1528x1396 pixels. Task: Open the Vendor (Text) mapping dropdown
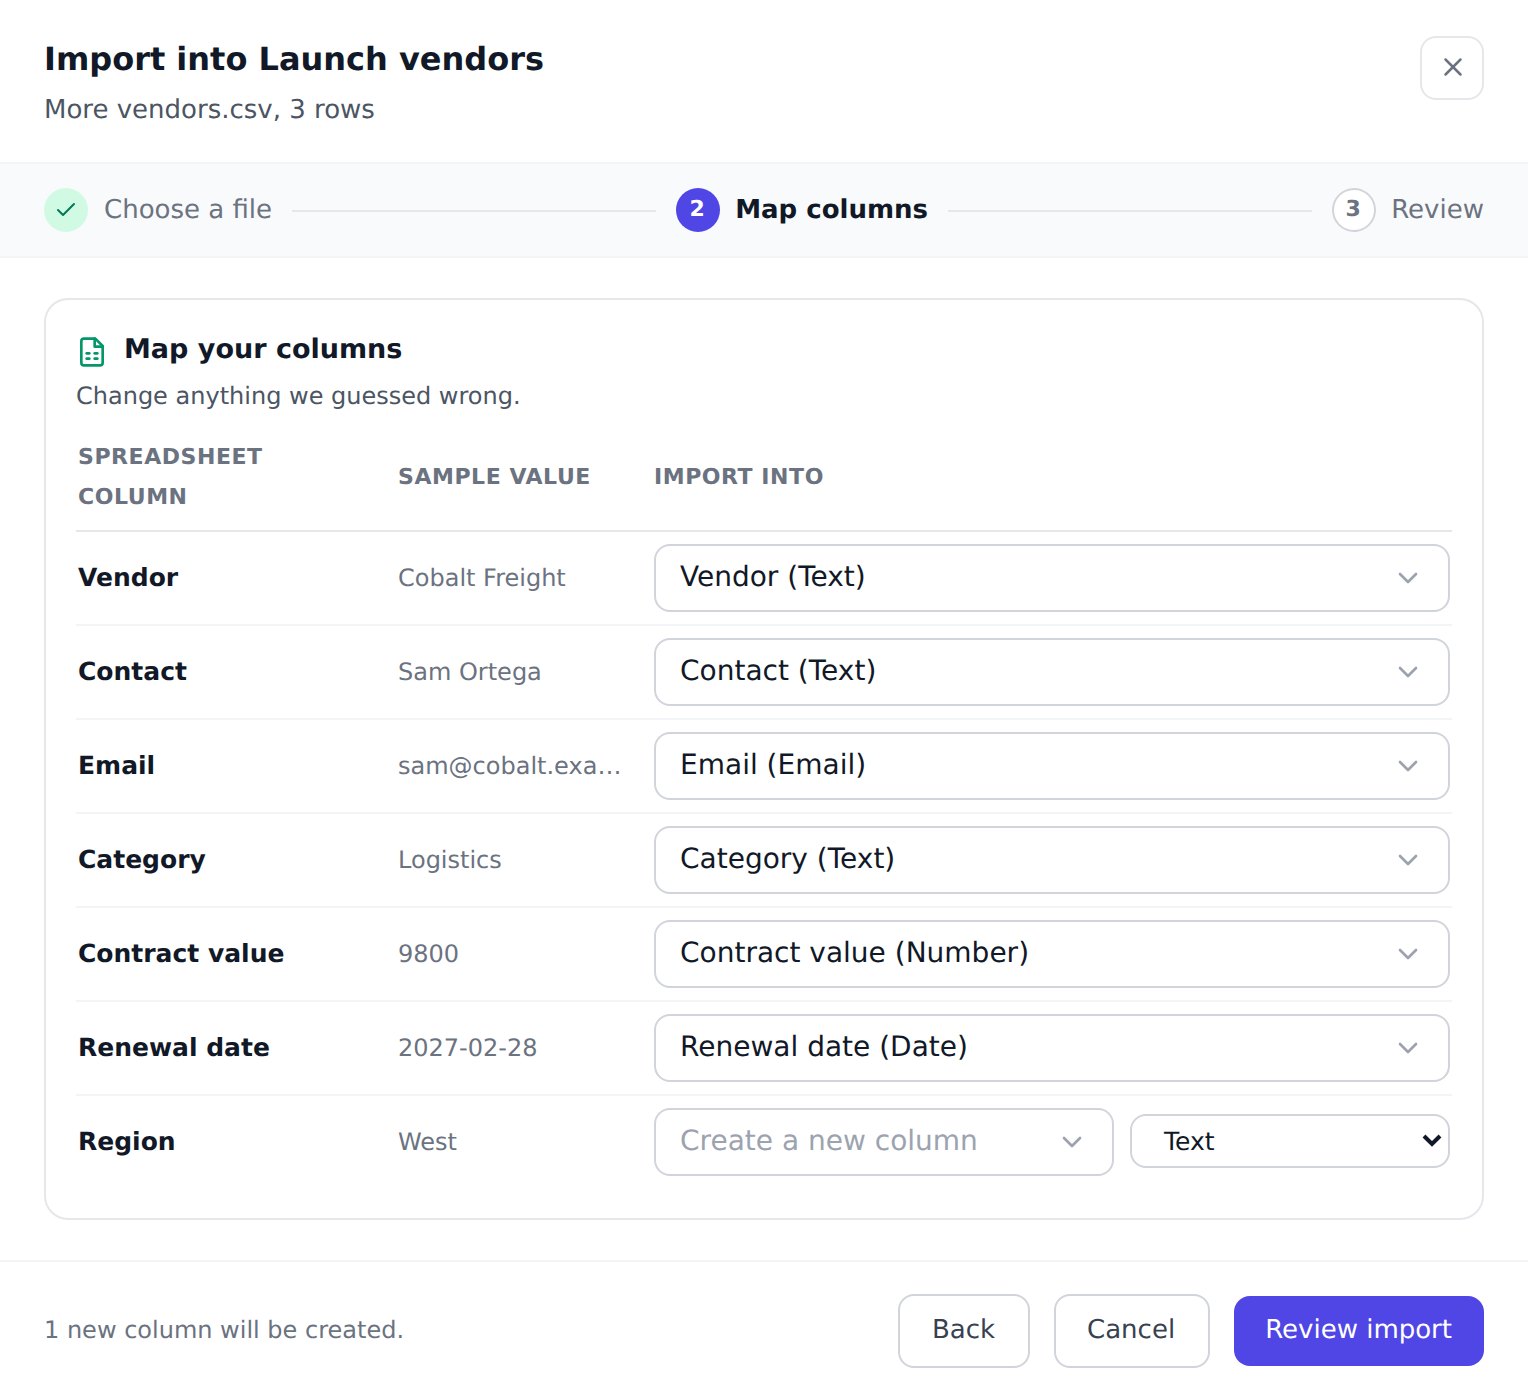(x=1052, y=578)
